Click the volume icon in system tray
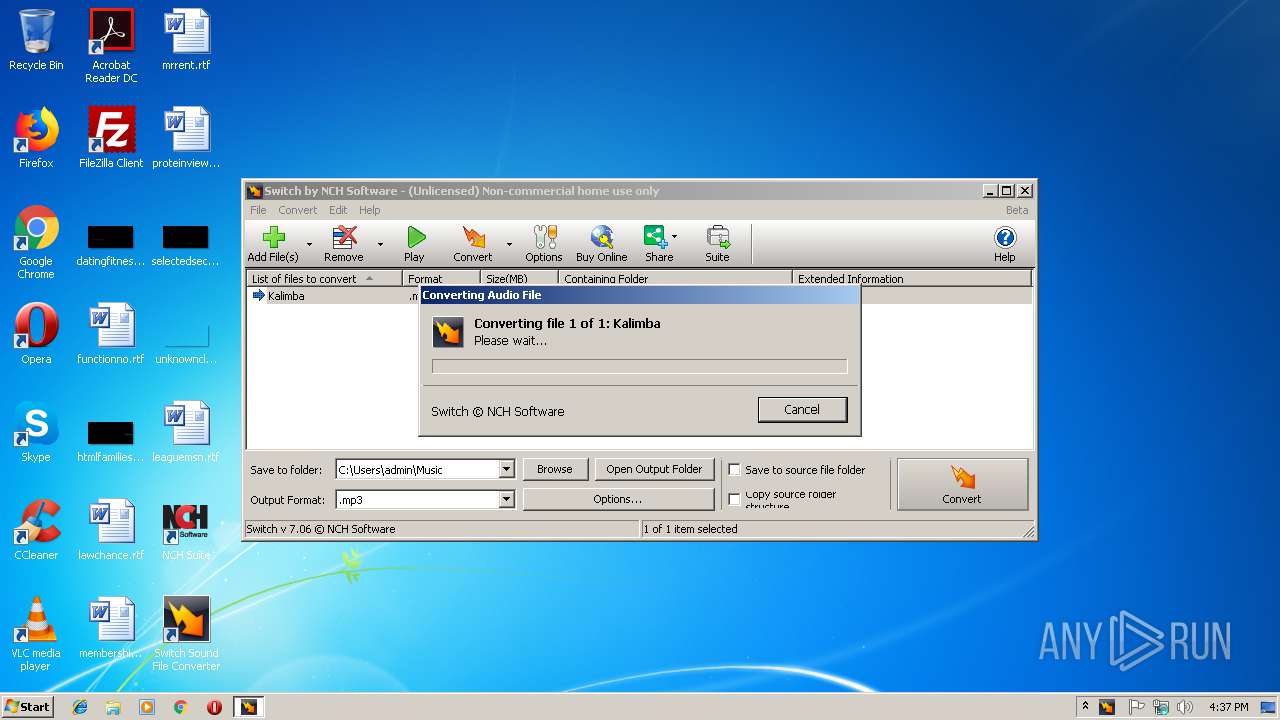 (1185, 707)
